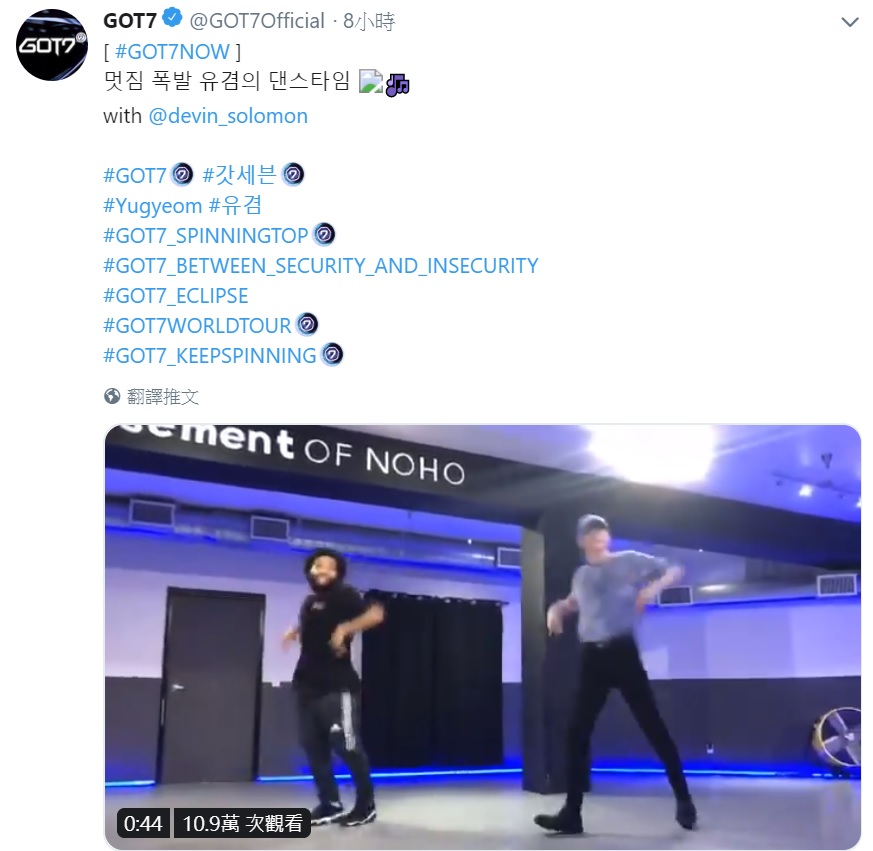Open the #Yugyeom hashtag
873x851 pixels.
[x=153, y=206]
